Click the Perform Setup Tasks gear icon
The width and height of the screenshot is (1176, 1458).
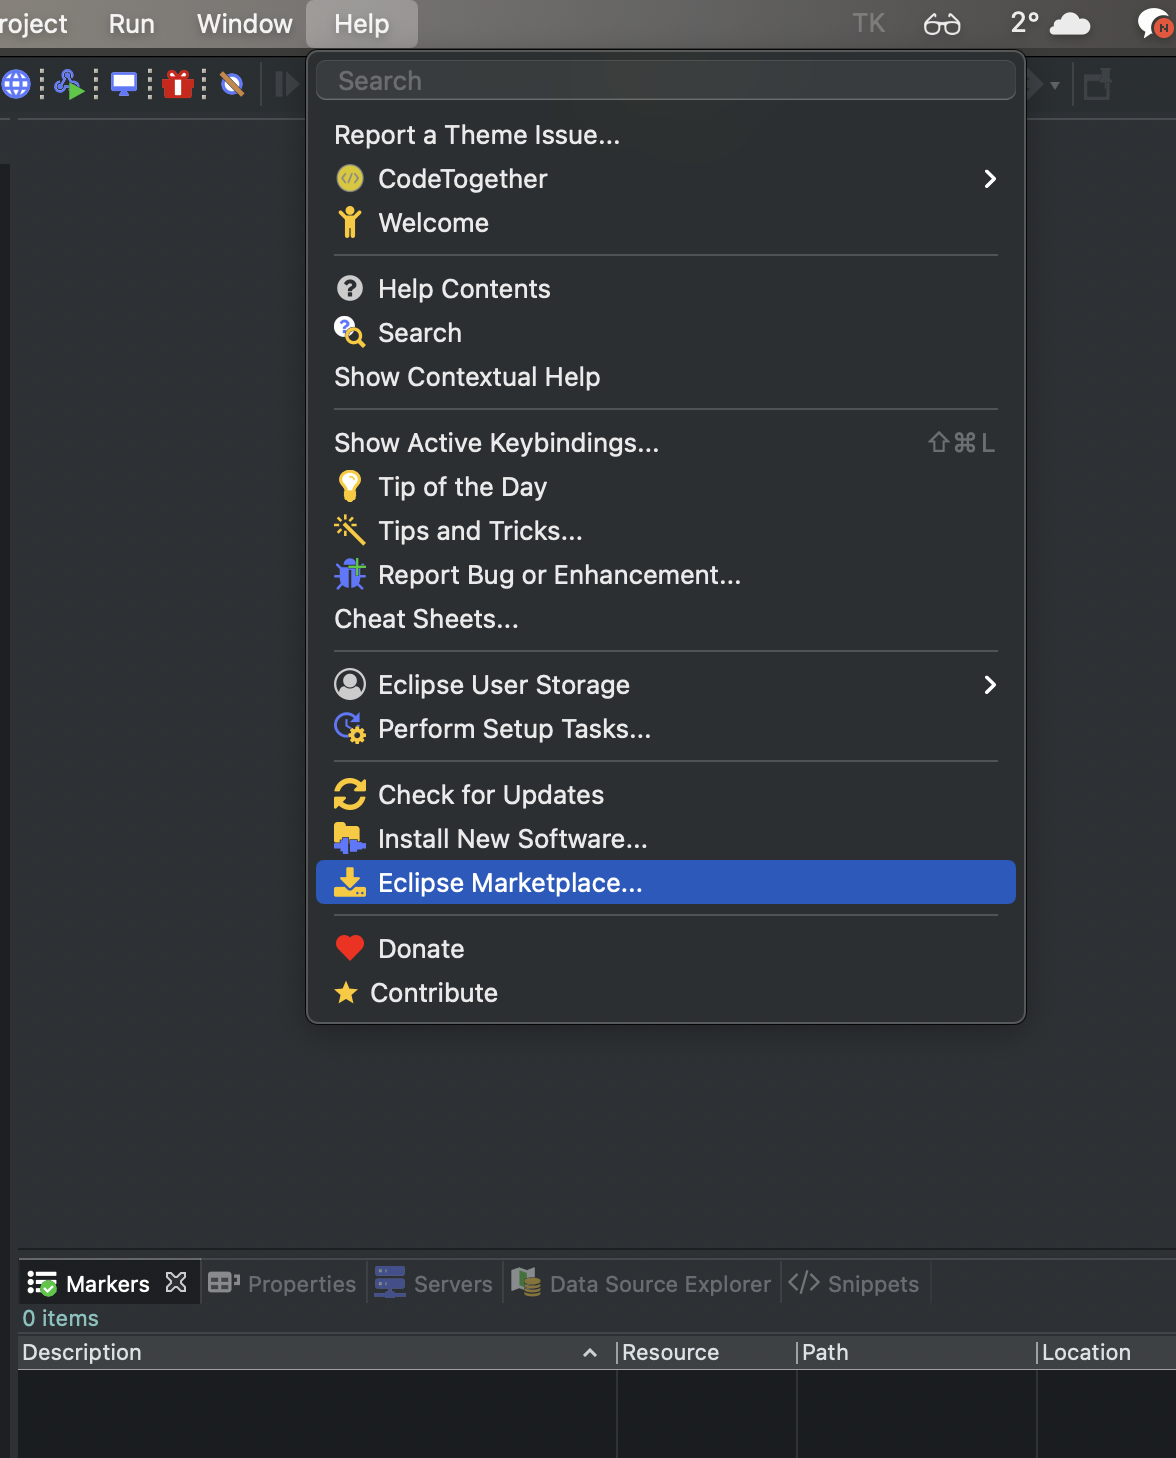(350, 728)
